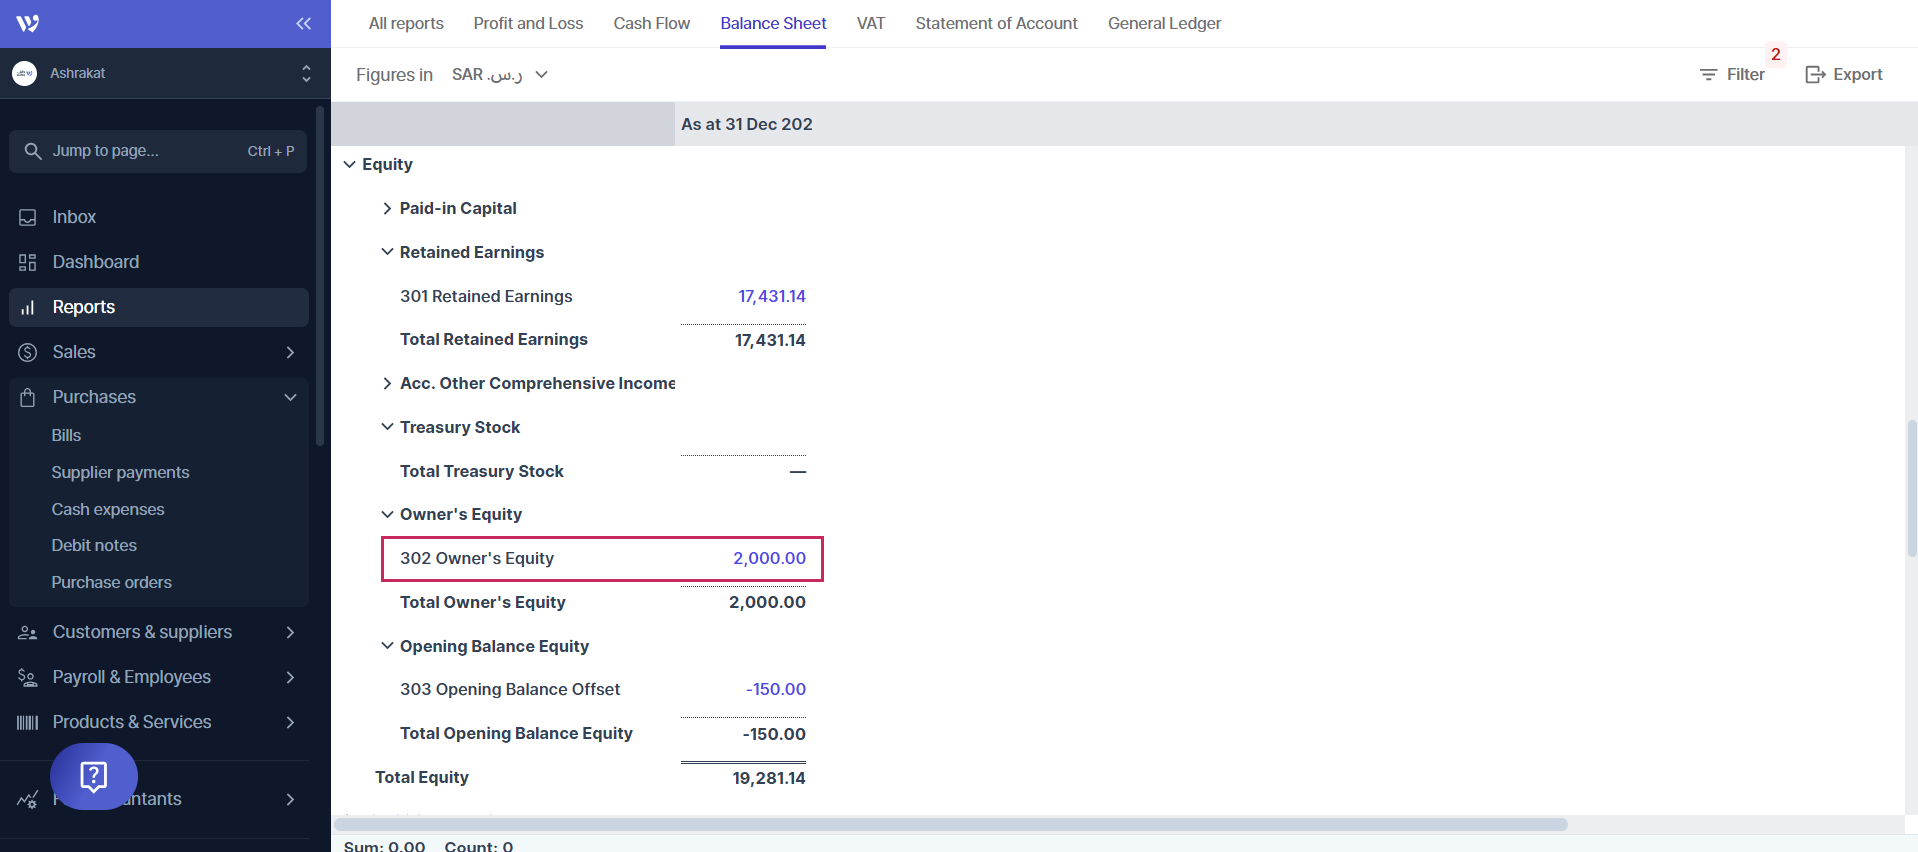
Task: Click the help chat bubble icon
Action: coord(93,776)
